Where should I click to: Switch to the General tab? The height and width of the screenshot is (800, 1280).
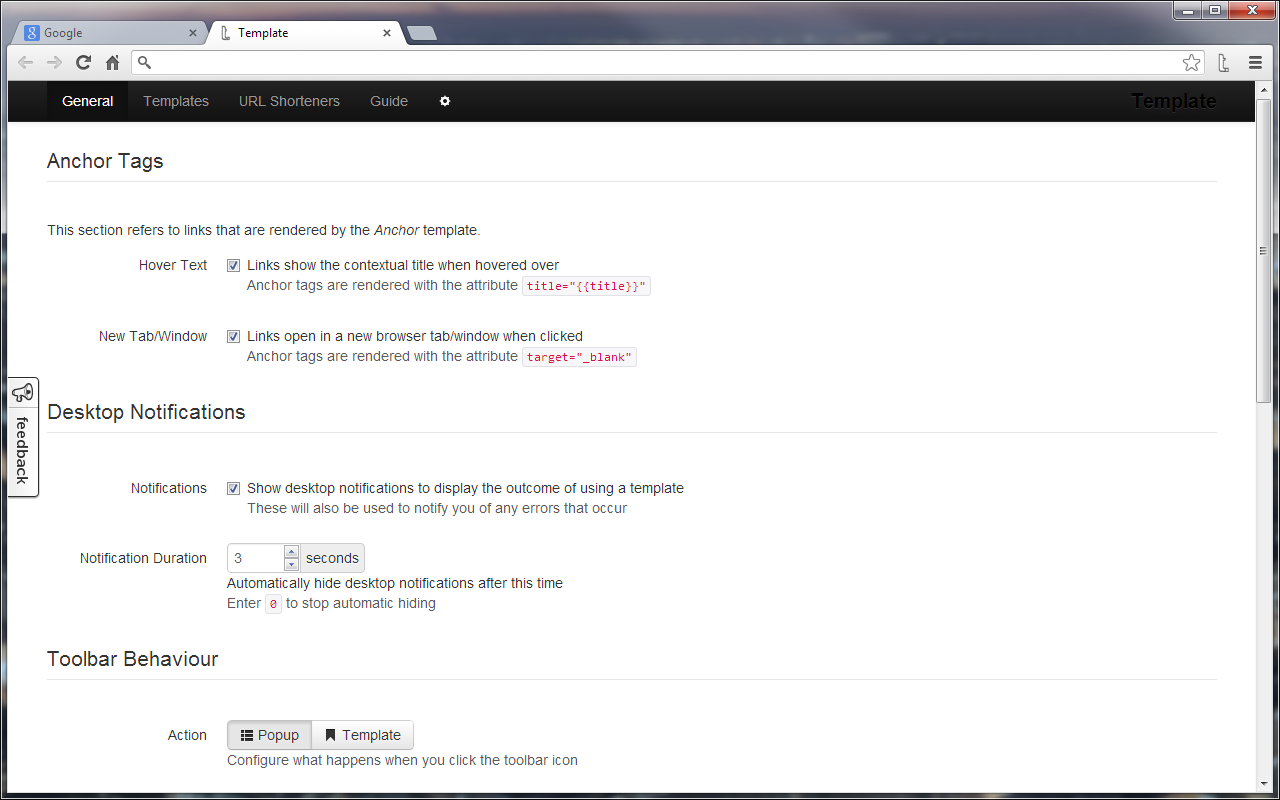click(x=88, y=101)
